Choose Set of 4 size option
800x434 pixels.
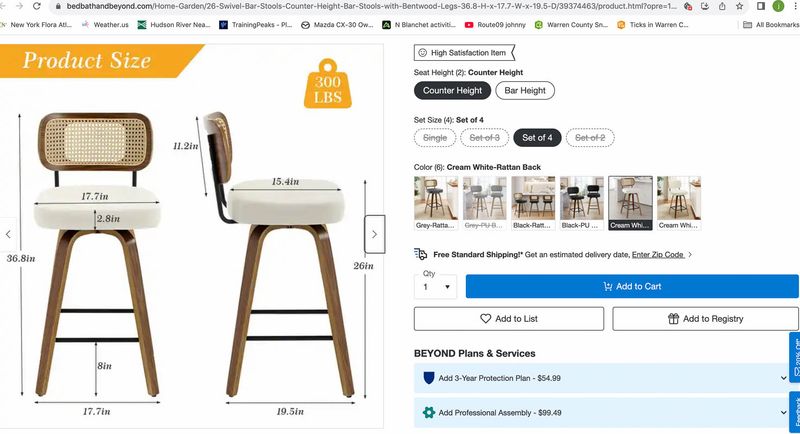(x=537, y=138)
